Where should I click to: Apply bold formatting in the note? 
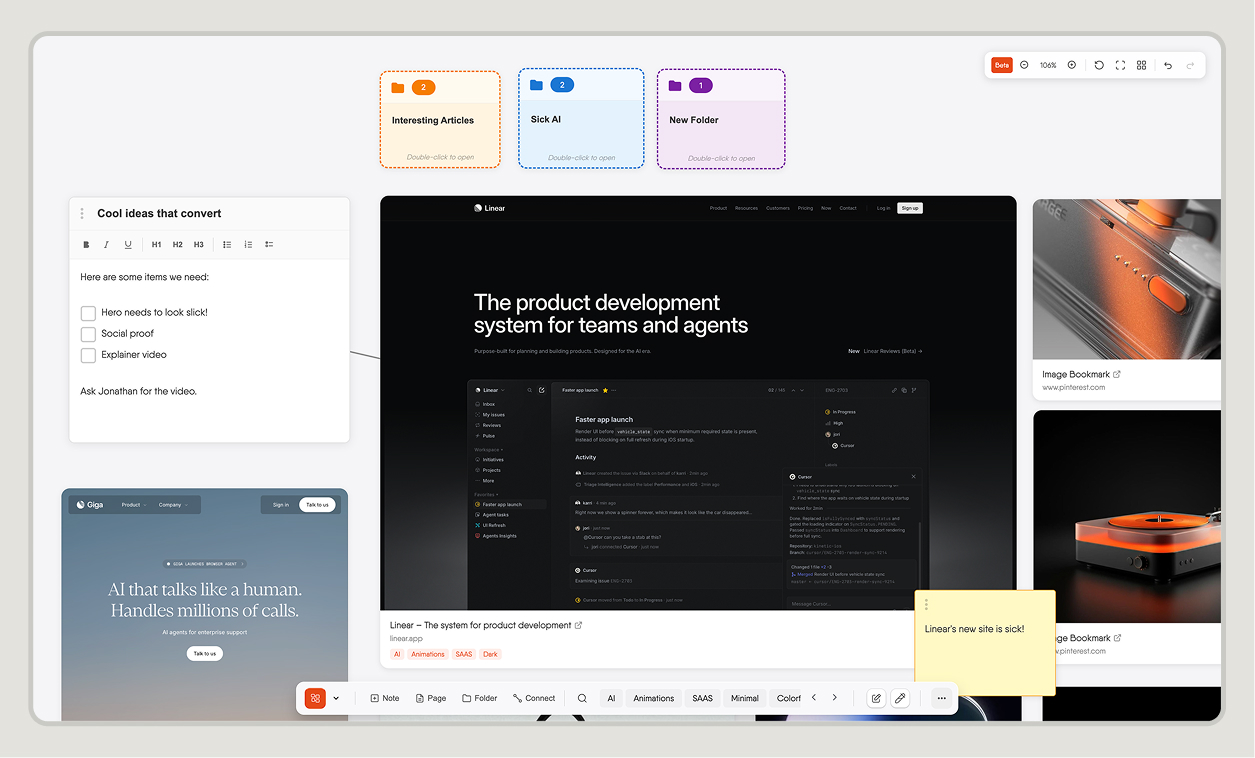[x=86, y=244]
